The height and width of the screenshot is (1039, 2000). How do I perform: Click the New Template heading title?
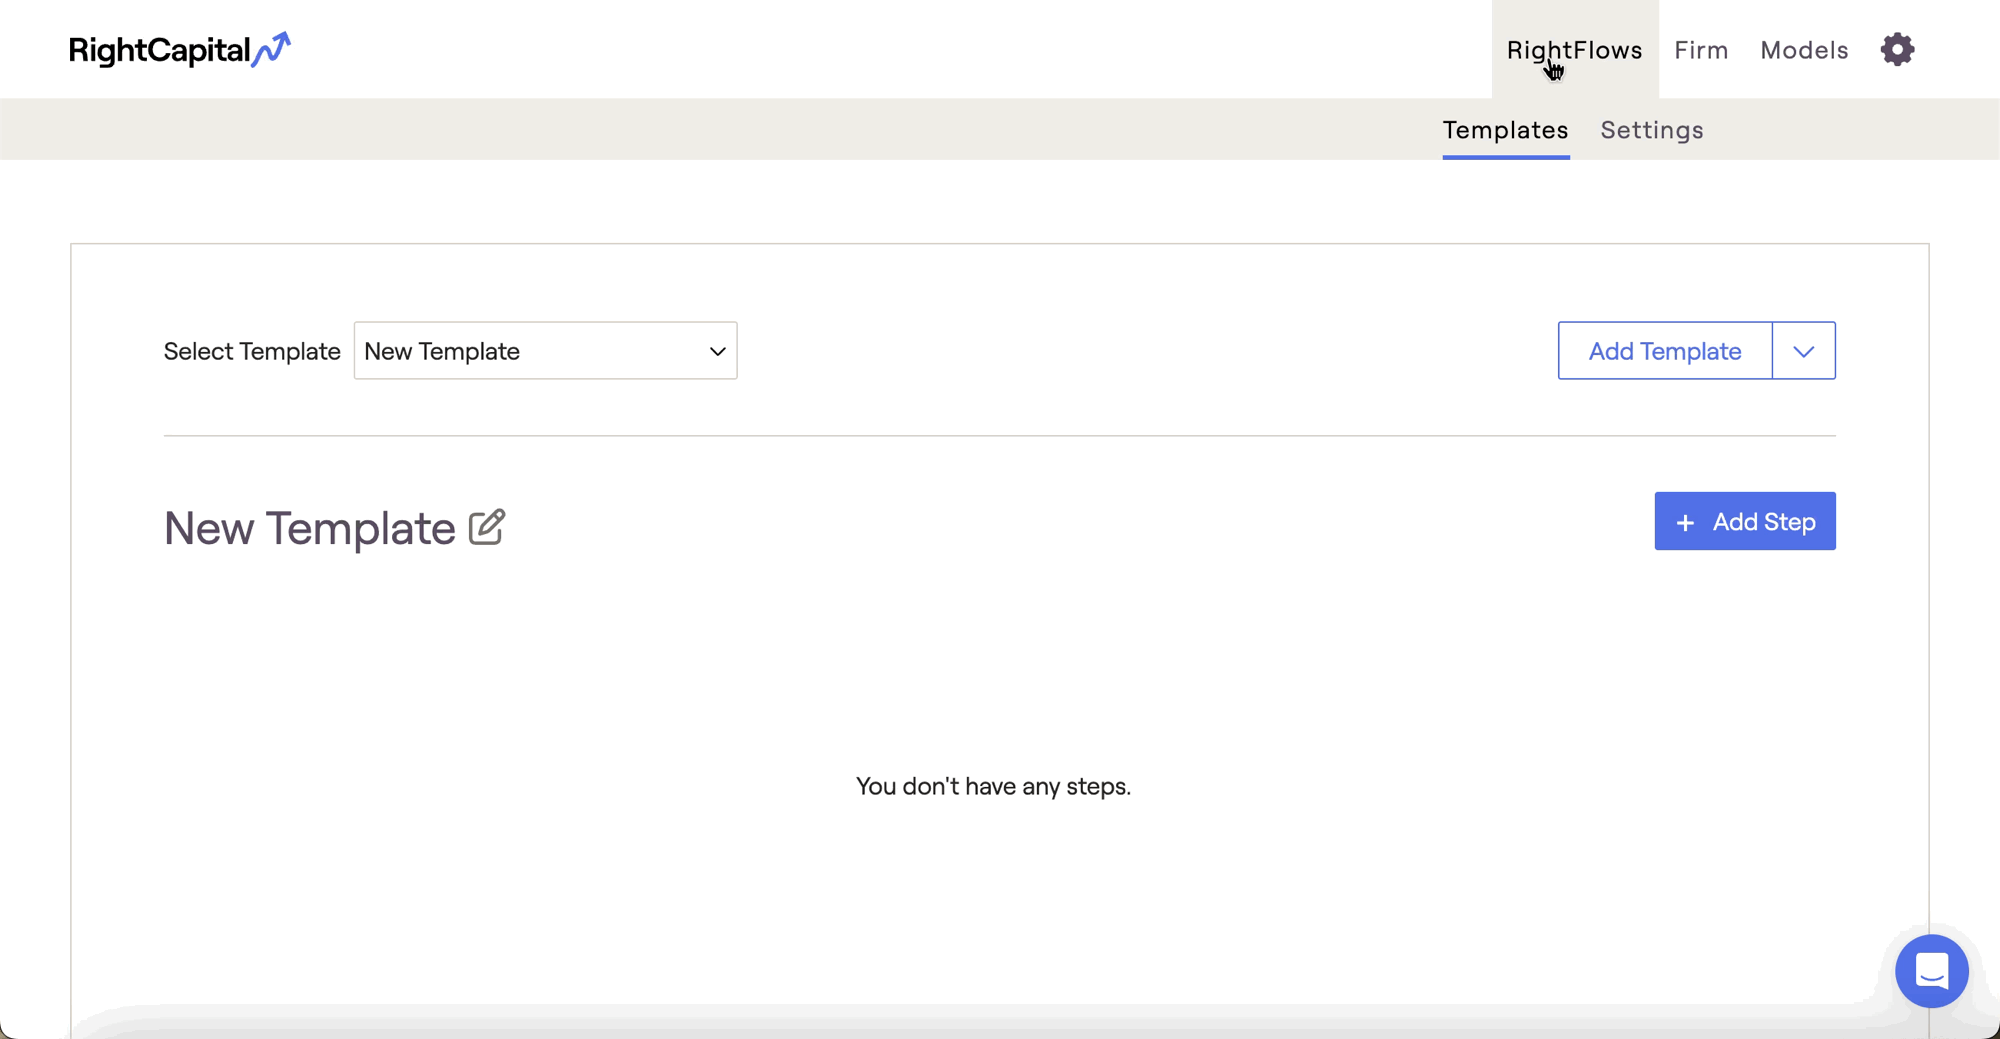click(310, 528)
